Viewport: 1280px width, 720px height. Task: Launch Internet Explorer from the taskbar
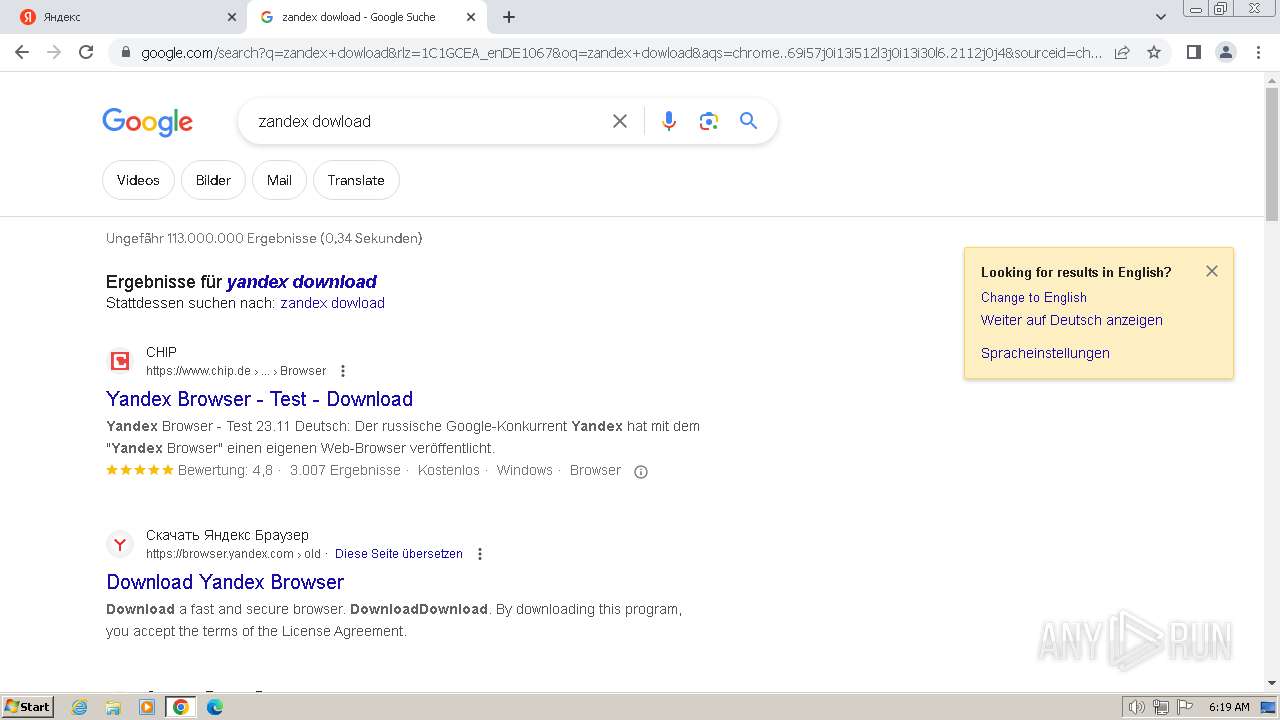pos(80,707)
